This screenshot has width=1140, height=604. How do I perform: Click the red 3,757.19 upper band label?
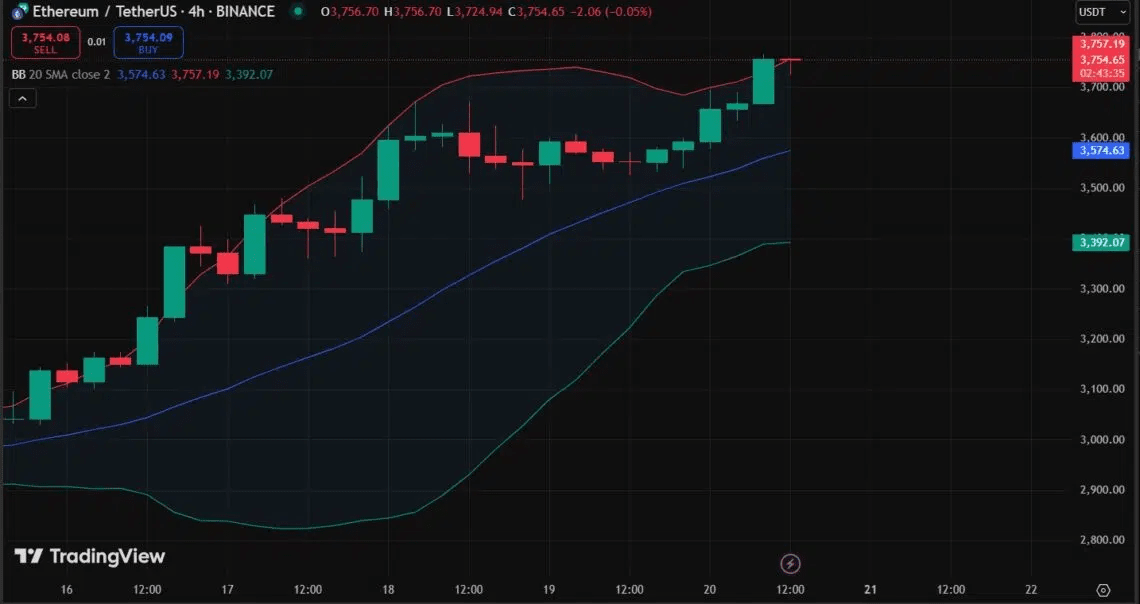pyautogui.click(x=1101, y=44)
